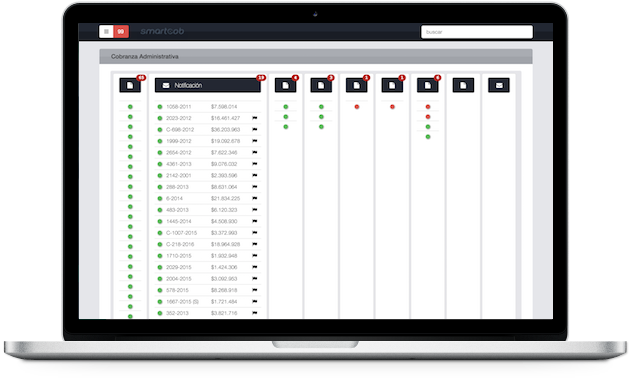Click the Cobranza Administrativa header bar
This screenshot has height=378, width=632.
(x=316, y=56)
